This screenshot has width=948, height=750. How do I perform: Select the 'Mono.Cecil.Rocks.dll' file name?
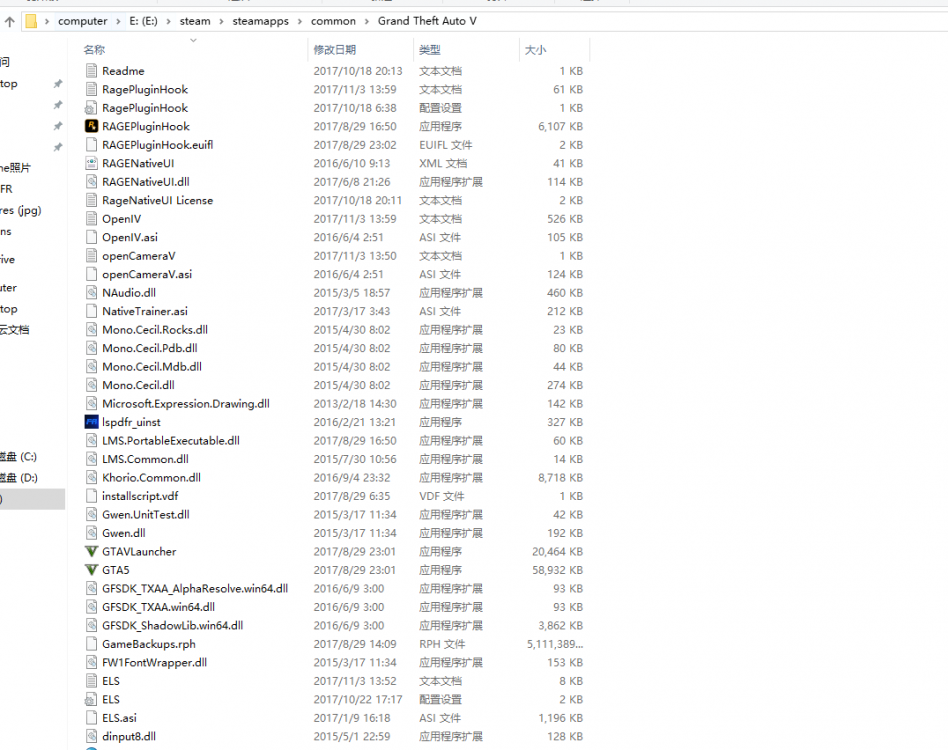point(155,330)
